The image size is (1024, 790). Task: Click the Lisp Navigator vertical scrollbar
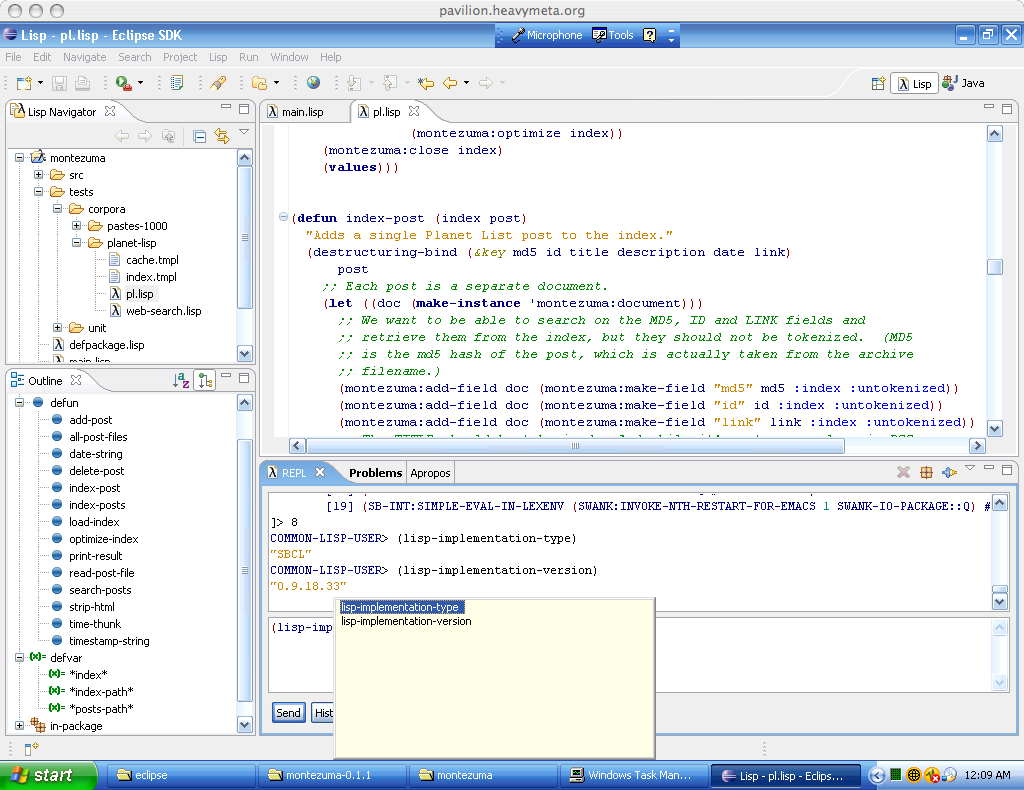tap(245, 238)
